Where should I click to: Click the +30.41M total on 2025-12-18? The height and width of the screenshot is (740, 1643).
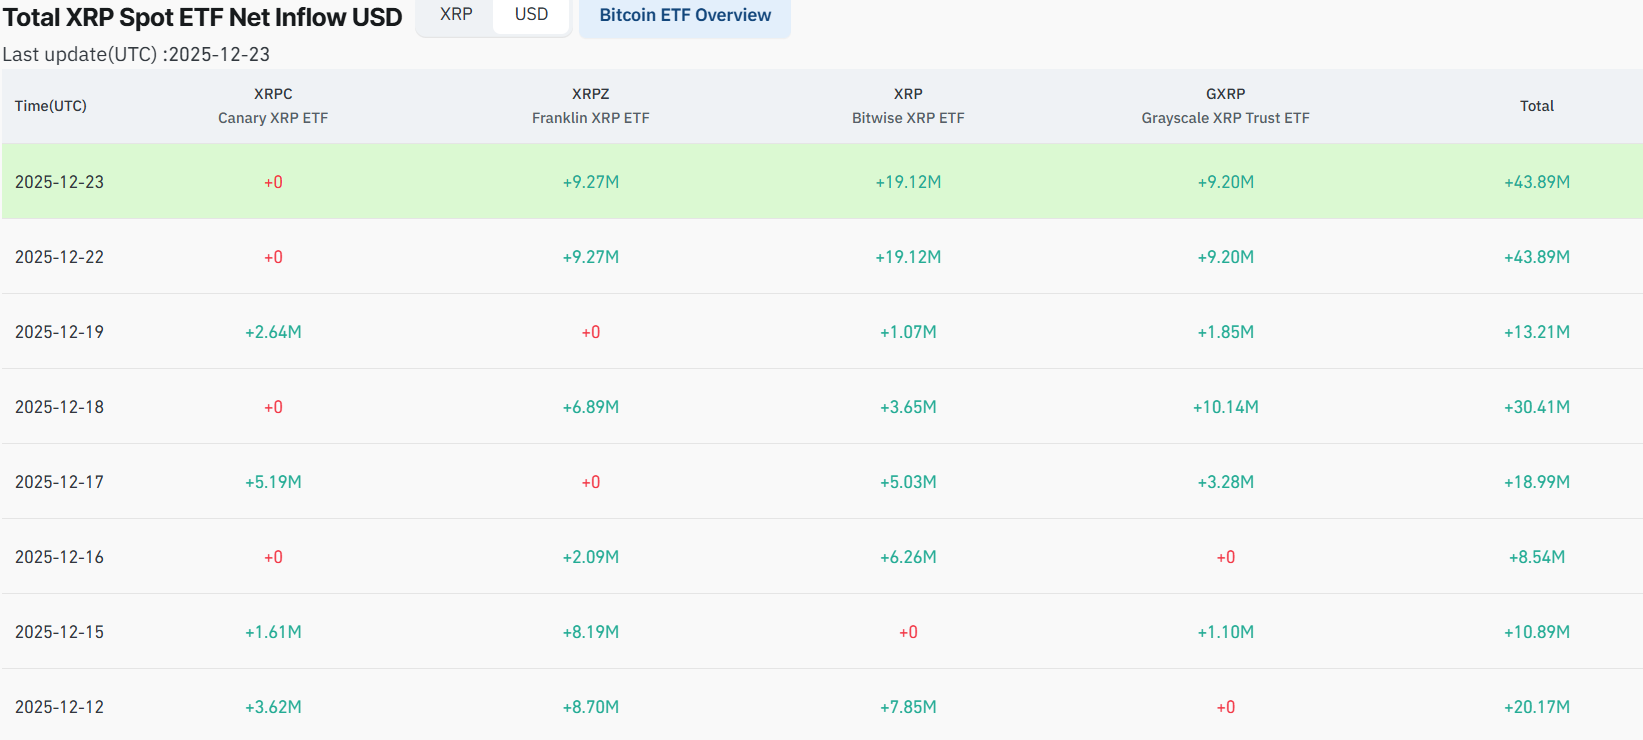click(x=1537, y=407)
